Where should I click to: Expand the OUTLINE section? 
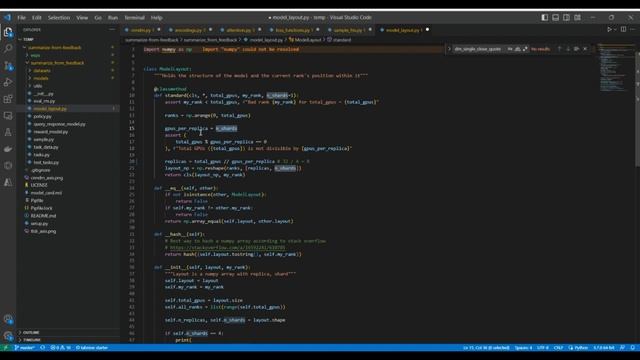point(31,332)
